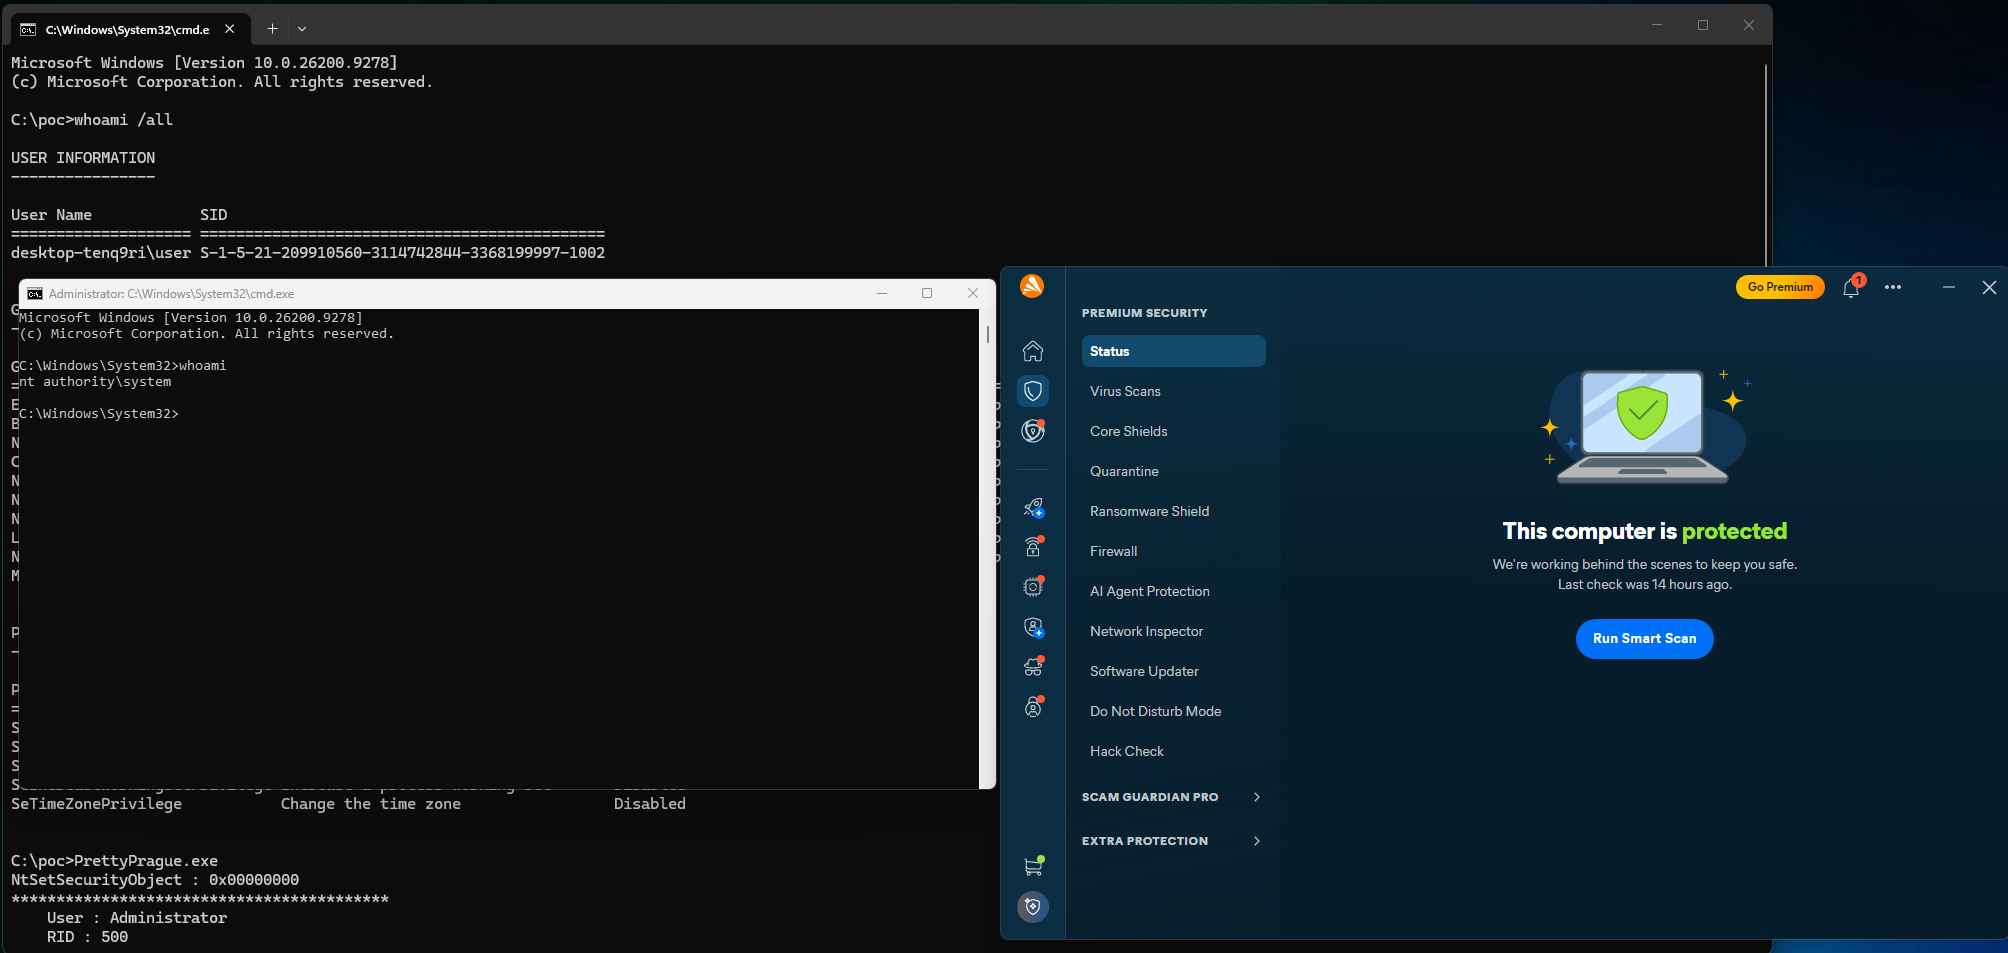Open the three-dot more options menu in Avast
2008x953 pixels.
(x=1893, y=287)
